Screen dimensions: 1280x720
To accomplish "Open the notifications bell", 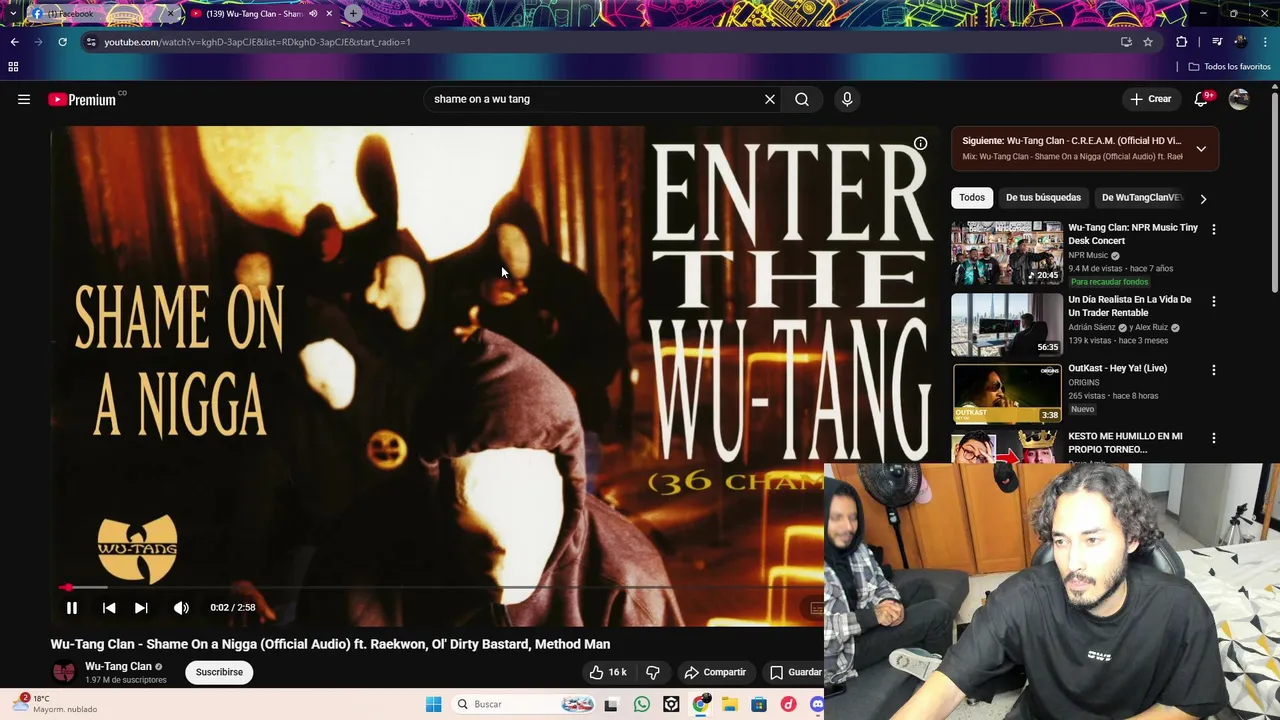I will click(x=1203, y=99).
